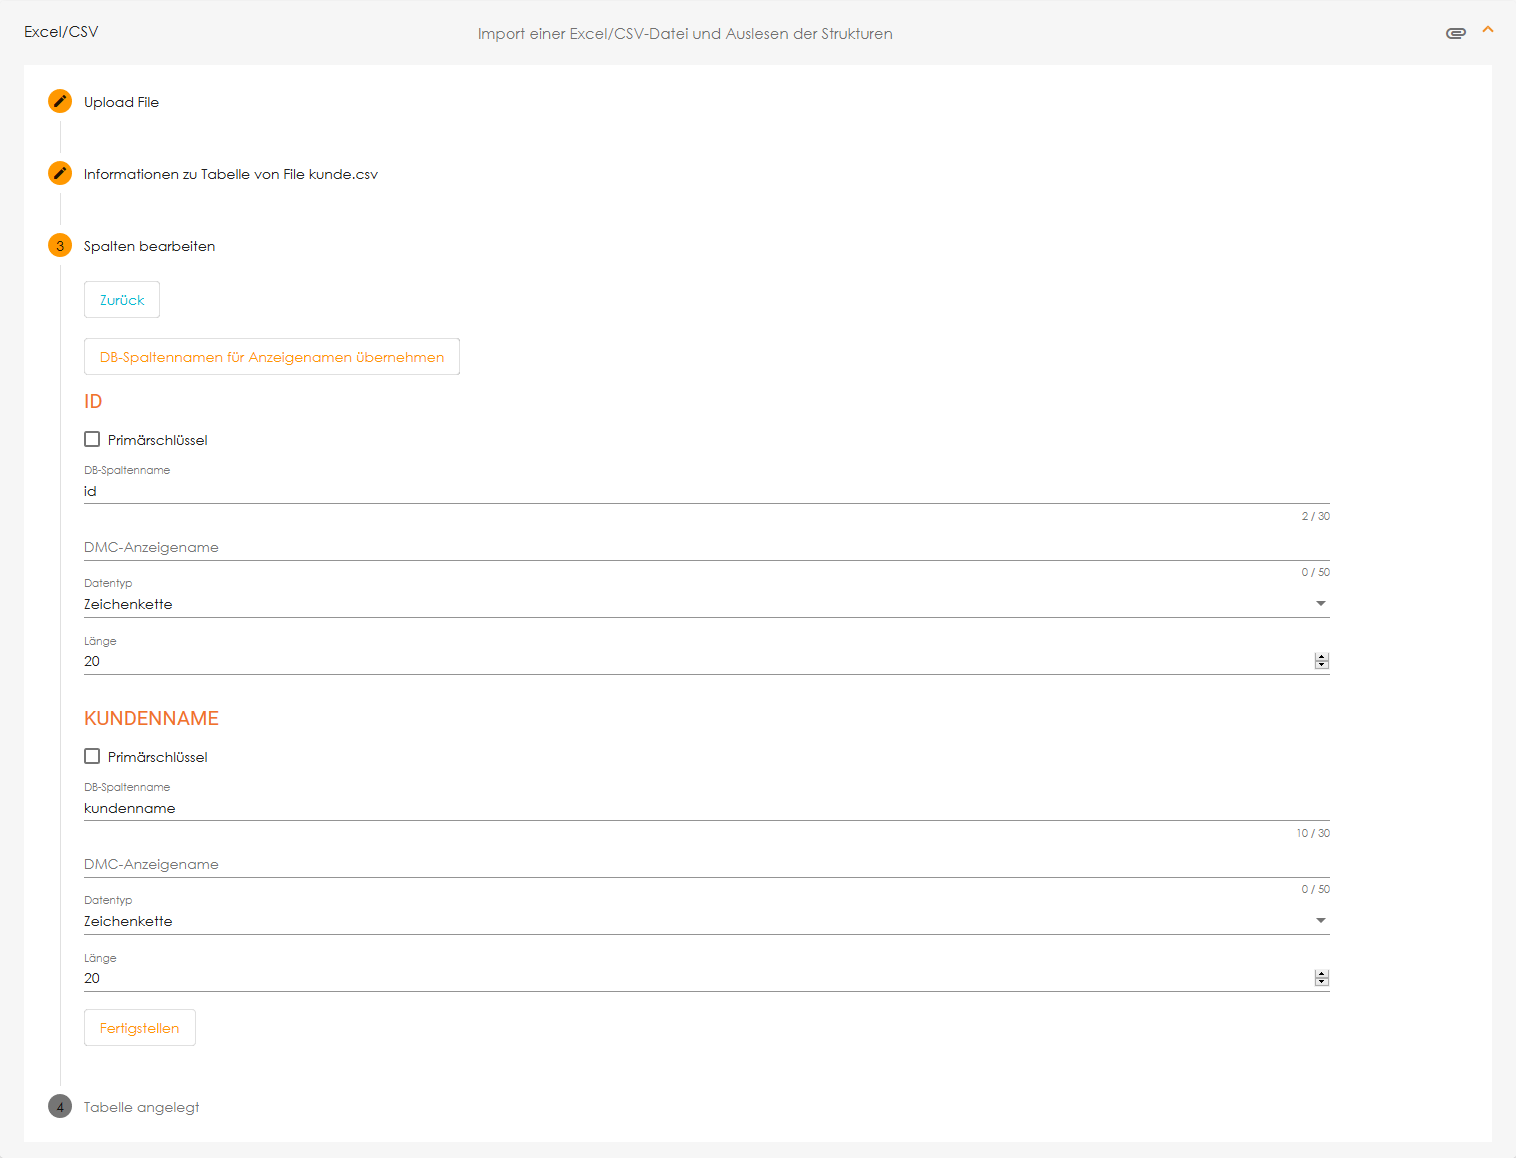The width and height of the screenshot is (1516, 1158).
Task: Click step 3 circle Spalten bearbeiten
Action: (x=60, y=246)
